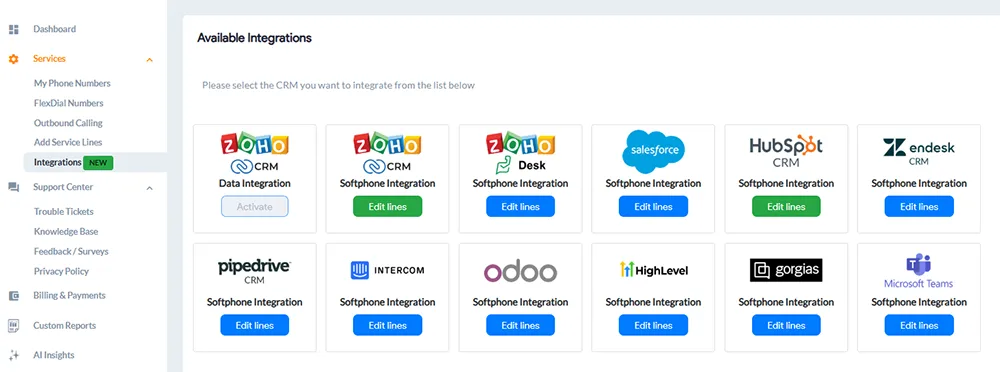1000x372 pixels.
Task: Click Edit lines under HubSpot CRM
Action: point(786,207)
